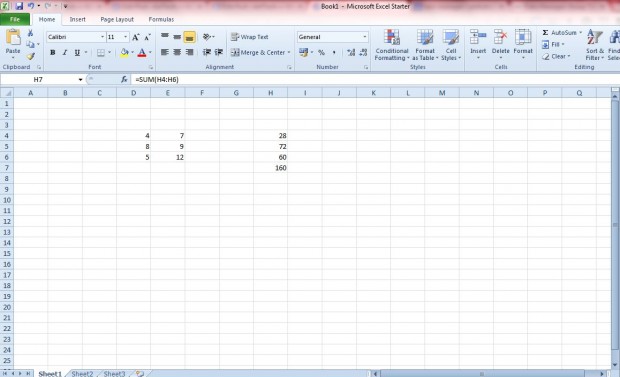Open the General number format dropdown
Screen dimensions: 620x377
coord(365,37)
